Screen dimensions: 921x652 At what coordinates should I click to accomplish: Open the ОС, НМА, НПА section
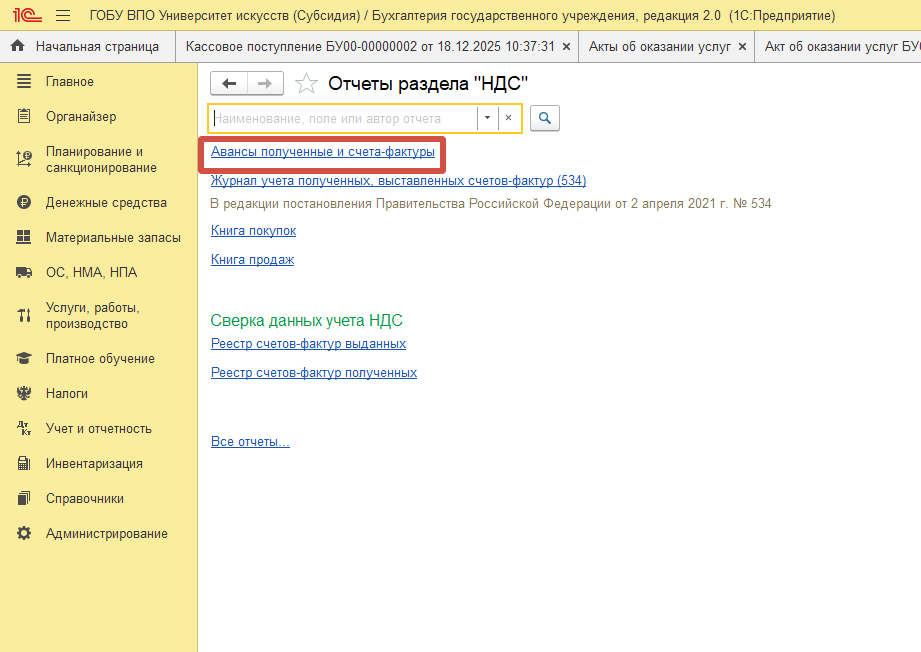tap(91, 273)
